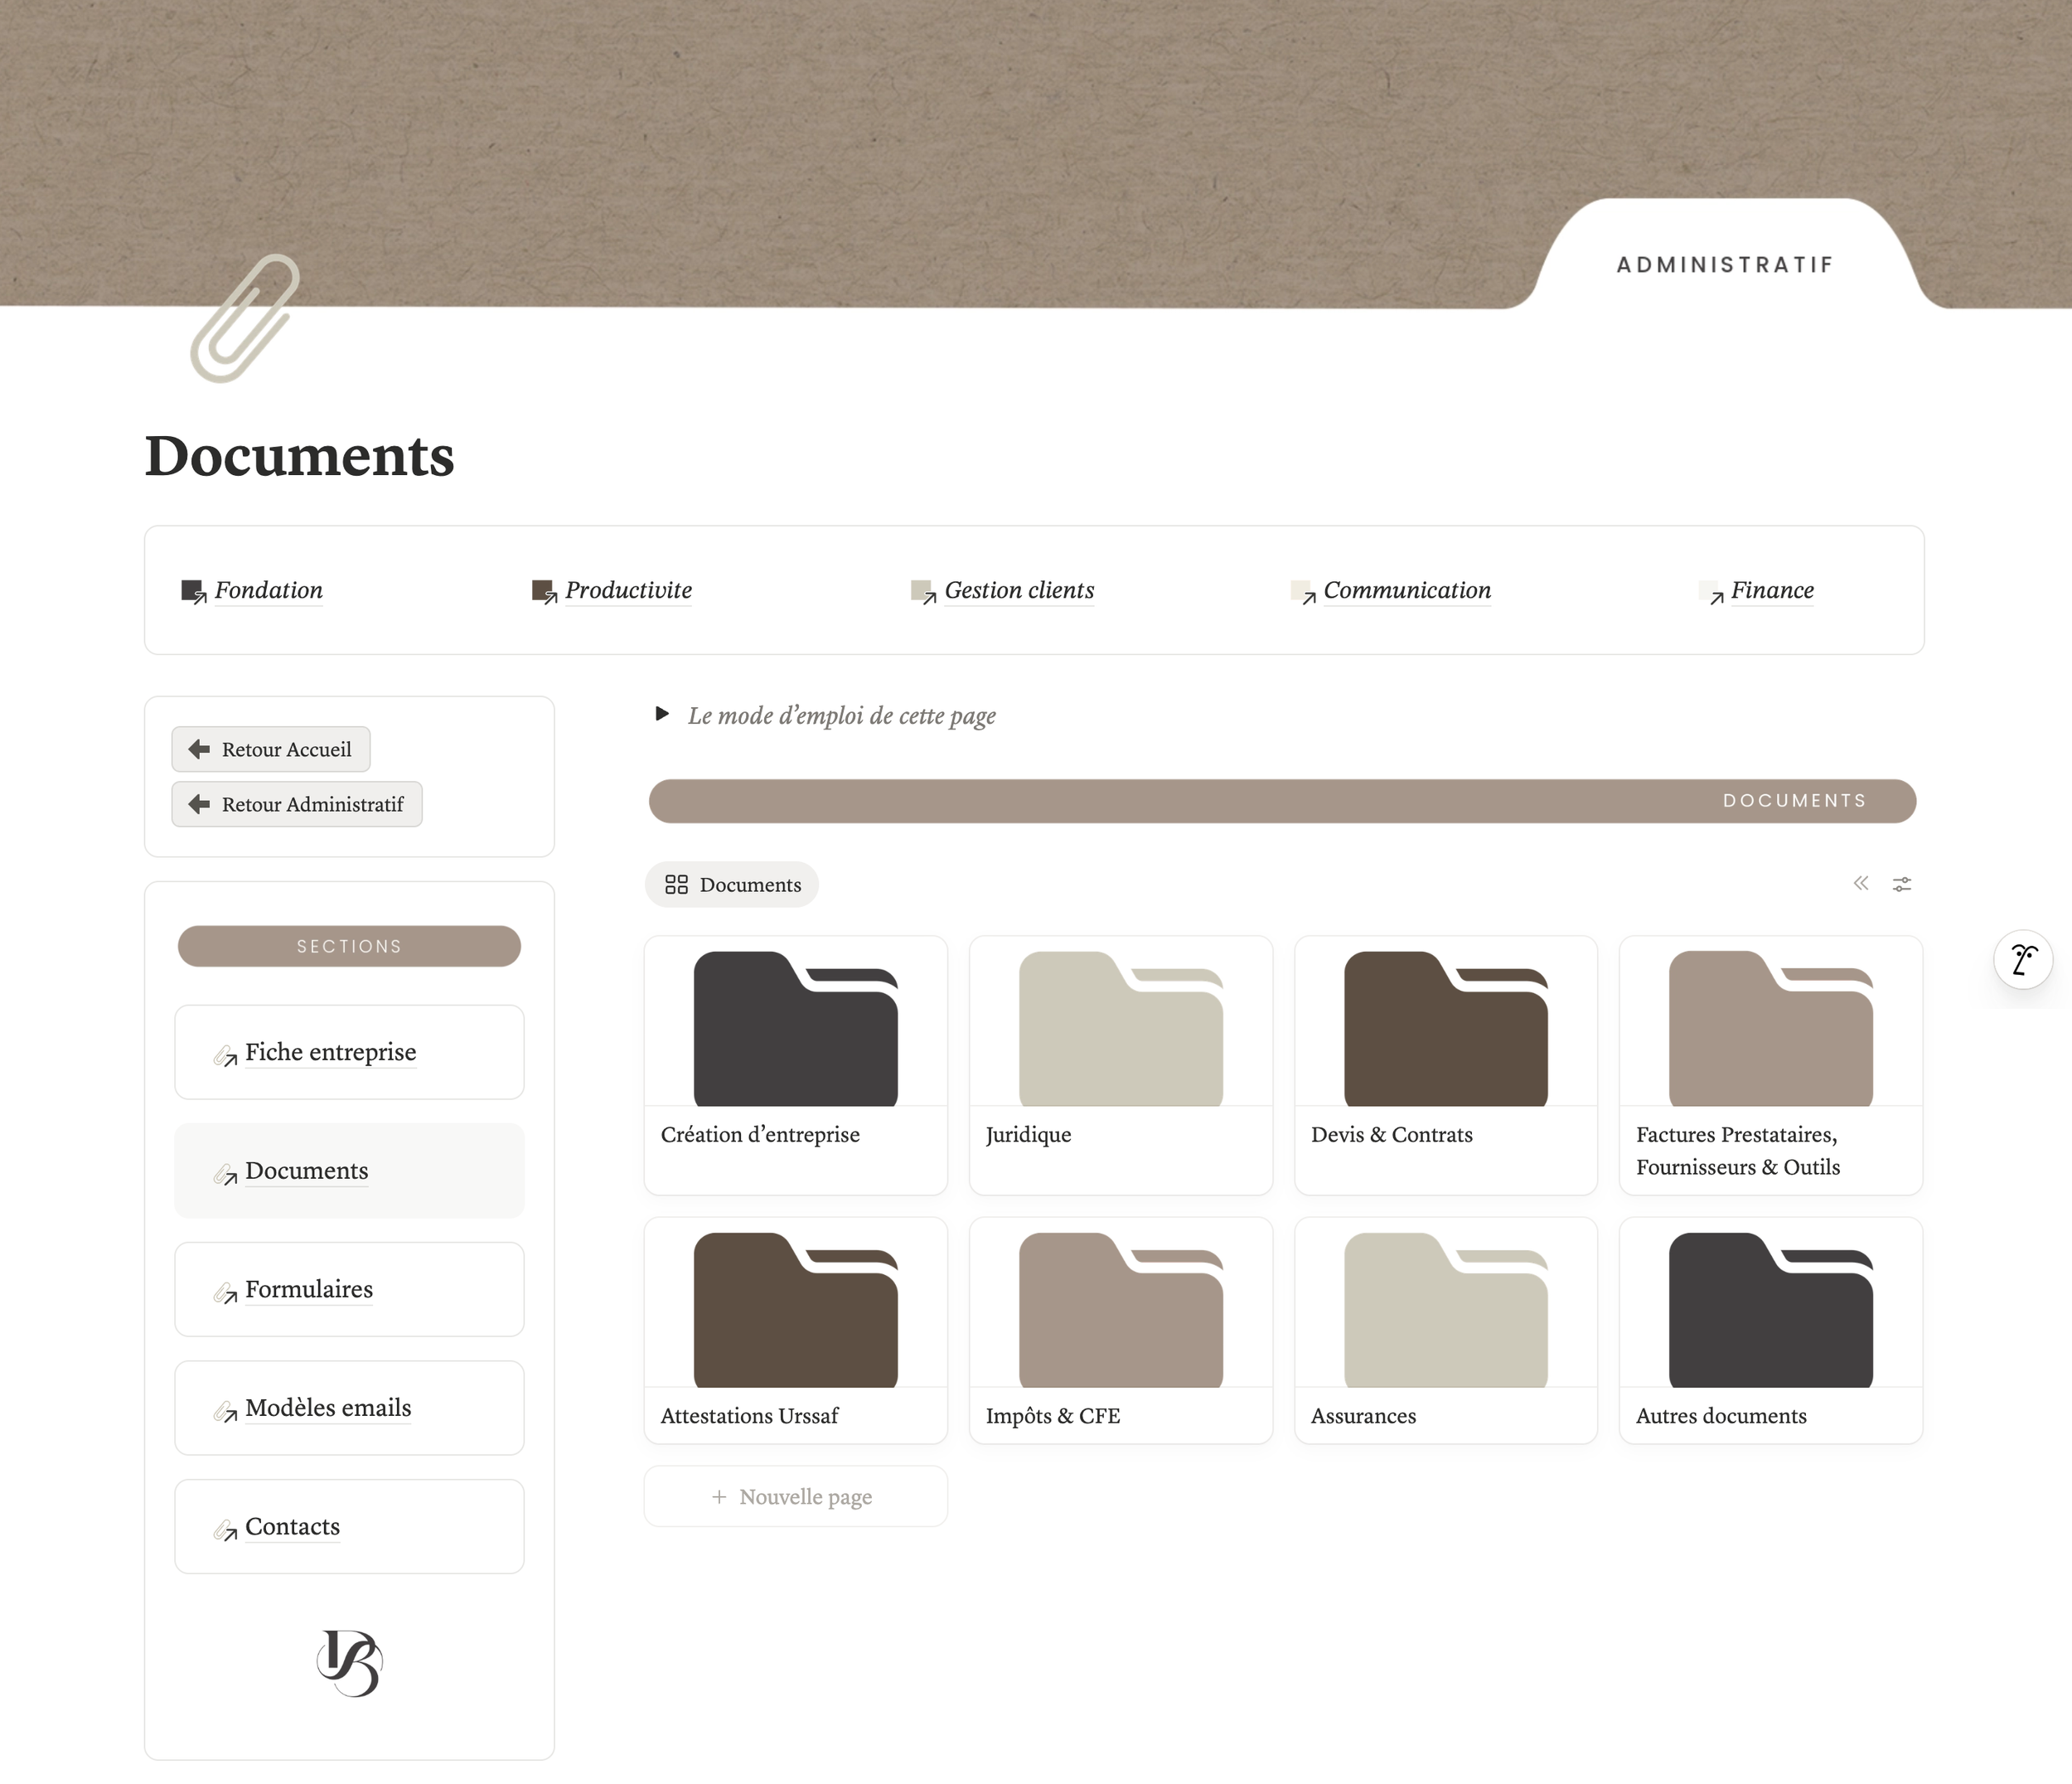Open the Gestion clients page link
Screen dimensions: 2072x1784
(1019, 590)
